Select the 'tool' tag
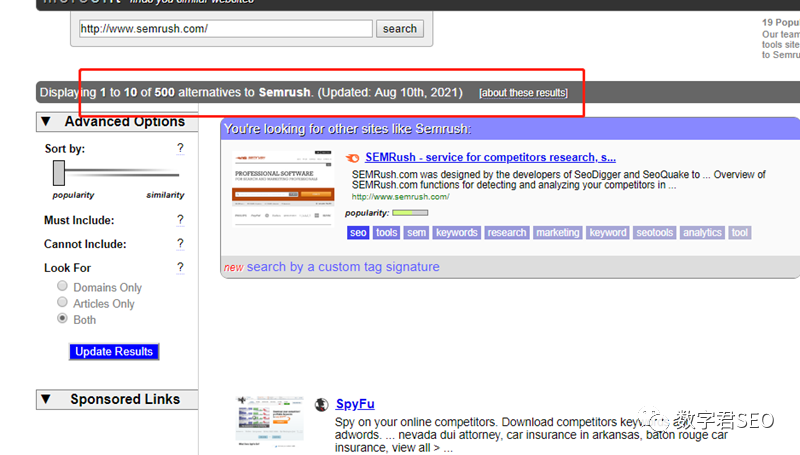Screen dimensions: 800x455 [740, 233]
